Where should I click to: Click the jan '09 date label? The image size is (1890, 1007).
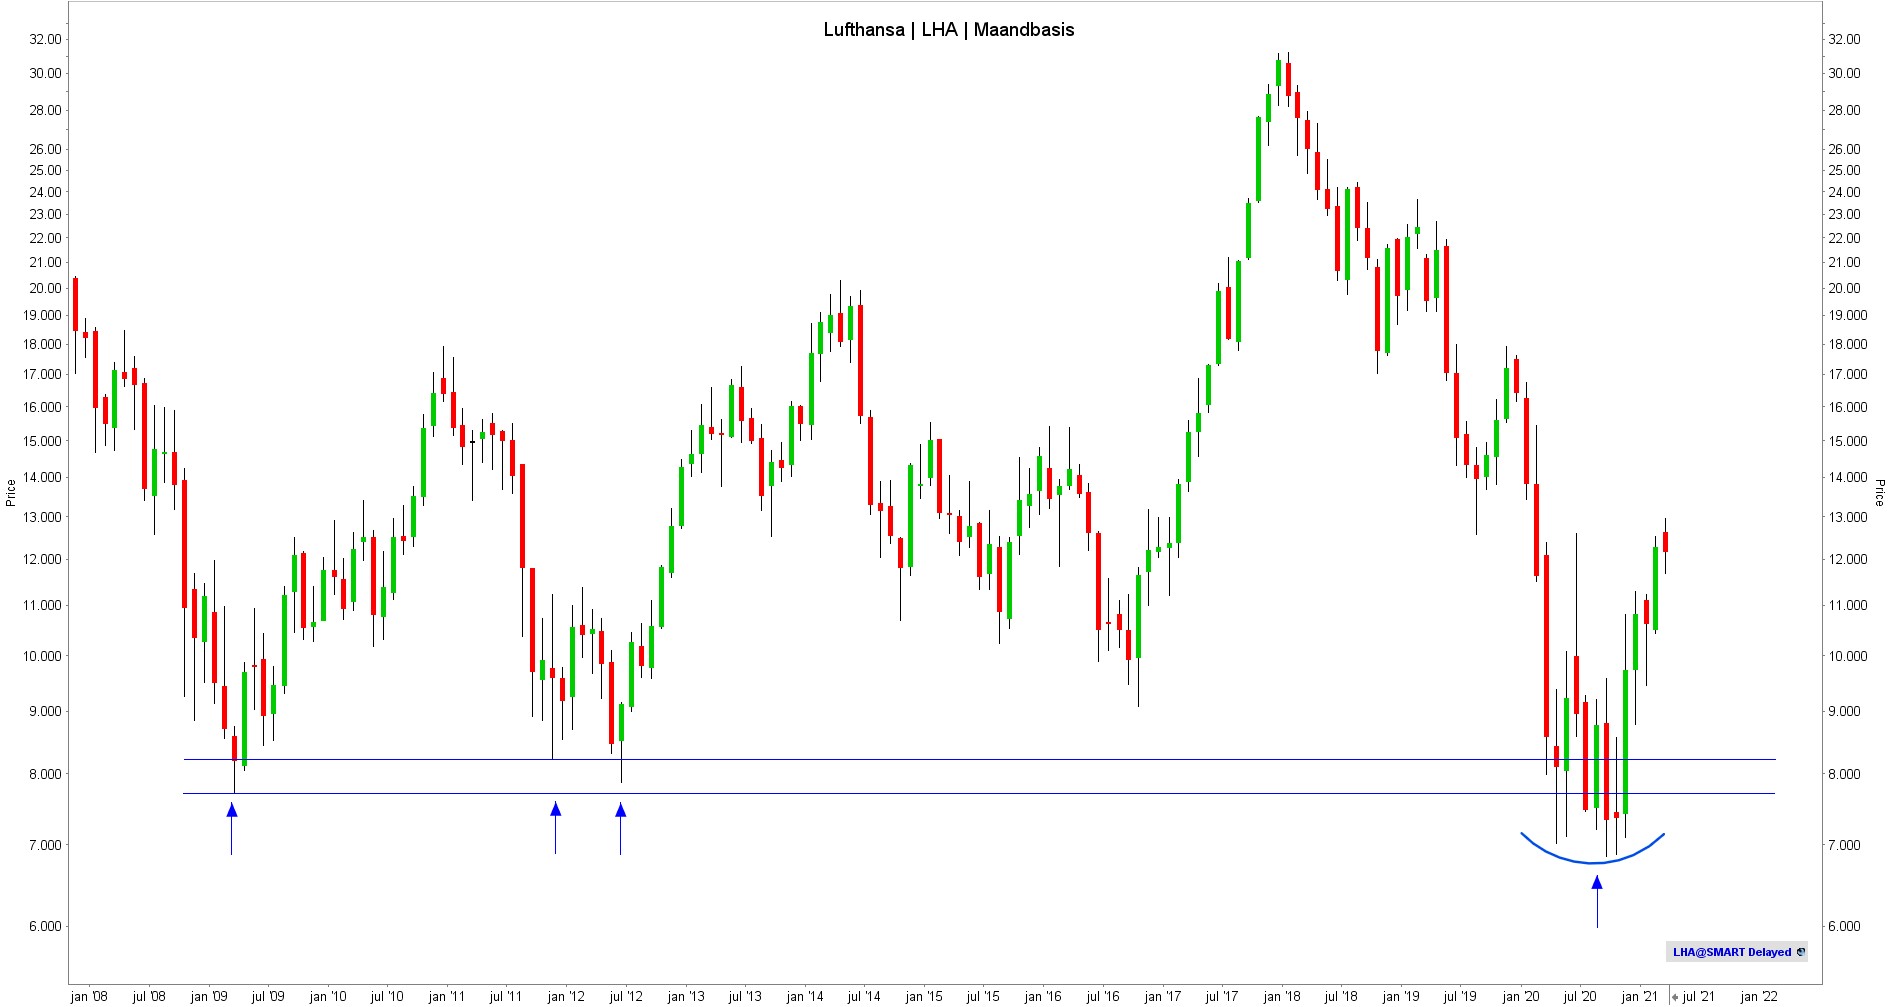(208, 996)
